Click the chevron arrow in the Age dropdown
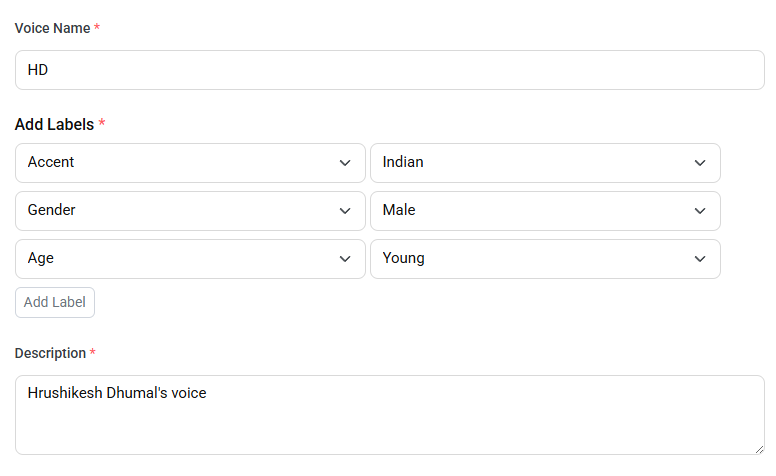Viewport: 776px width, 476px height. pyautogui.click(x=345, y=259)
